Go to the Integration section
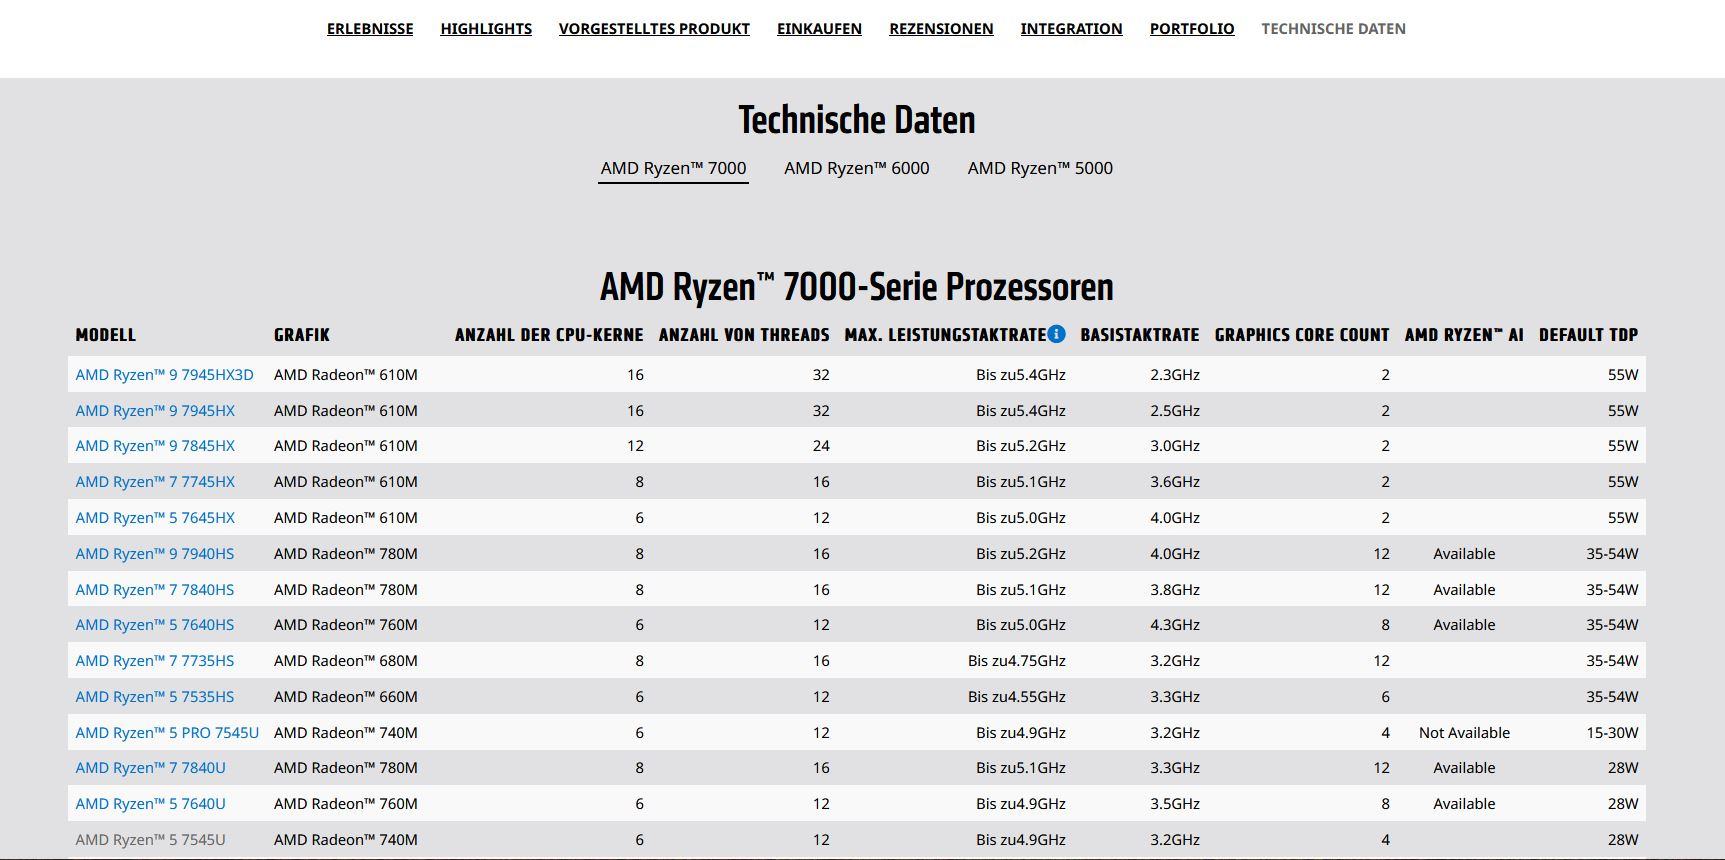The height and width of the screenshot is (860, 1725). click(1071, 29)
